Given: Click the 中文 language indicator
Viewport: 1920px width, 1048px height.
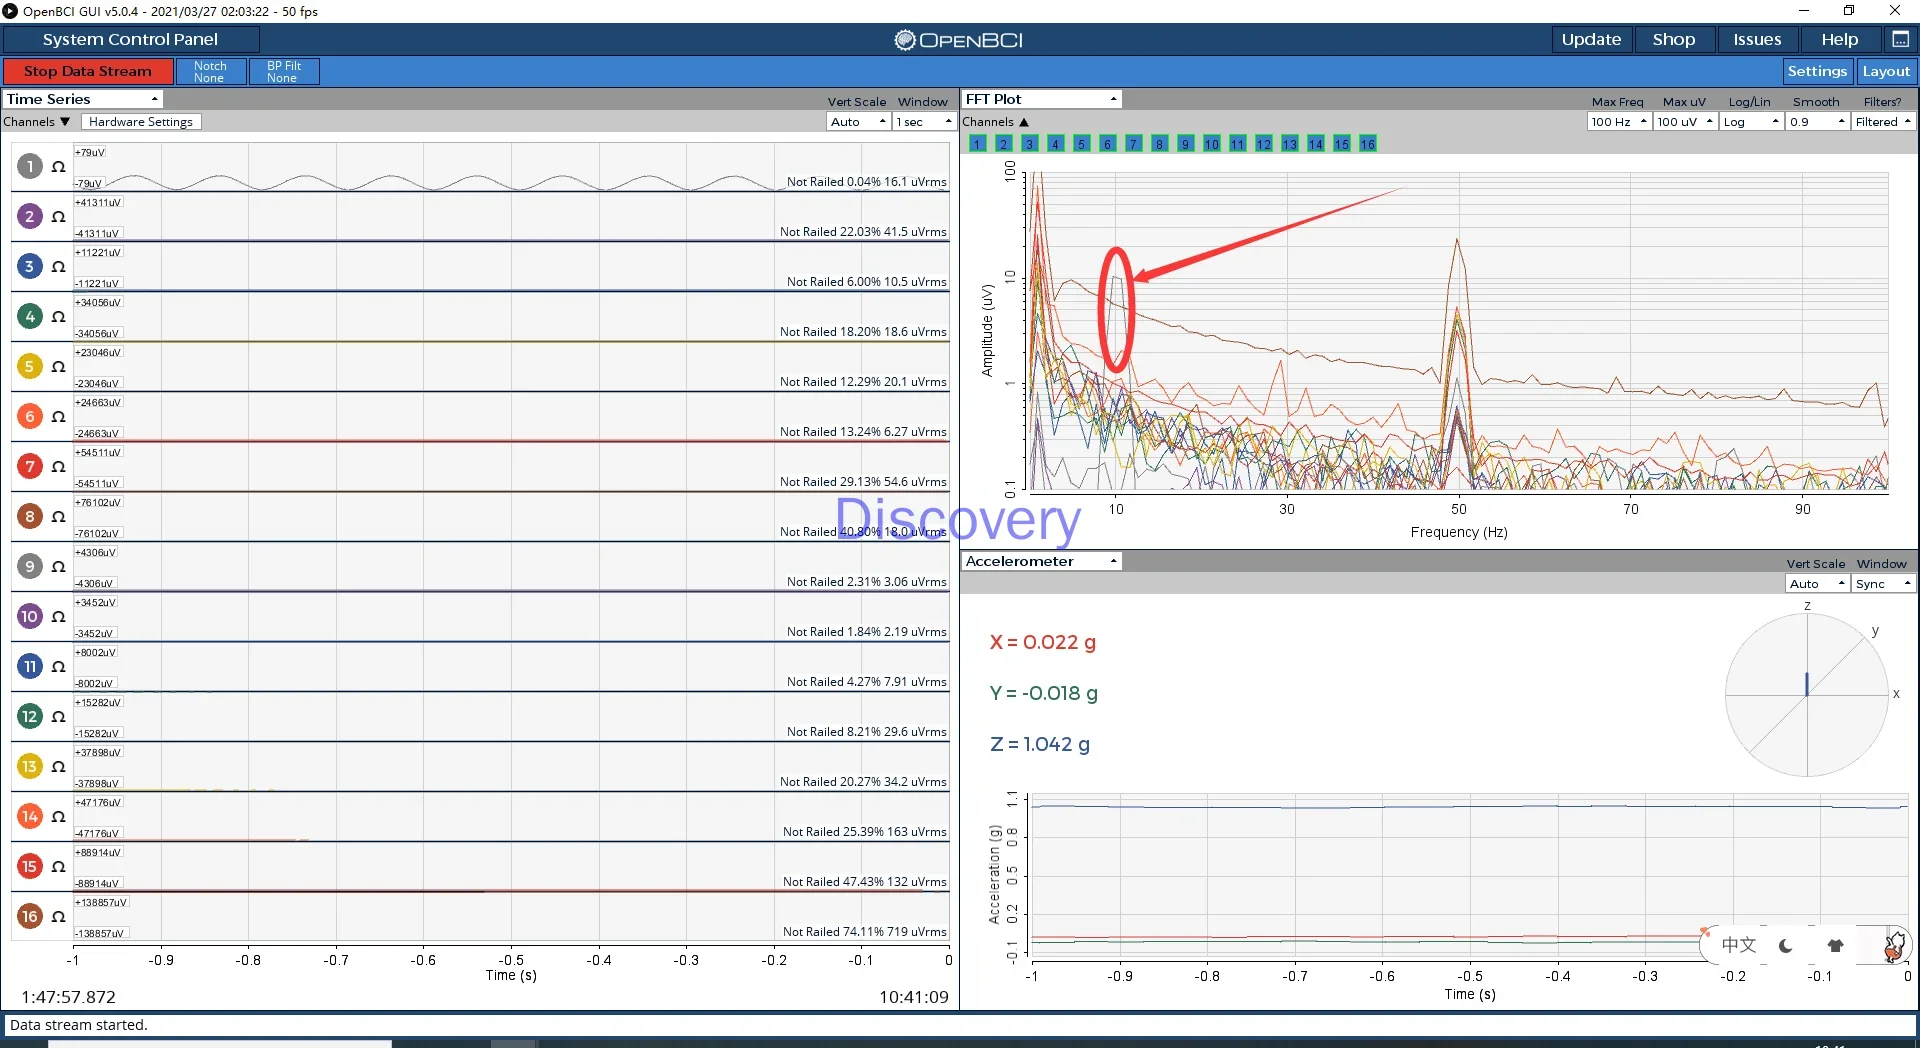Looking at the screenshot, I should (1738, 945).
